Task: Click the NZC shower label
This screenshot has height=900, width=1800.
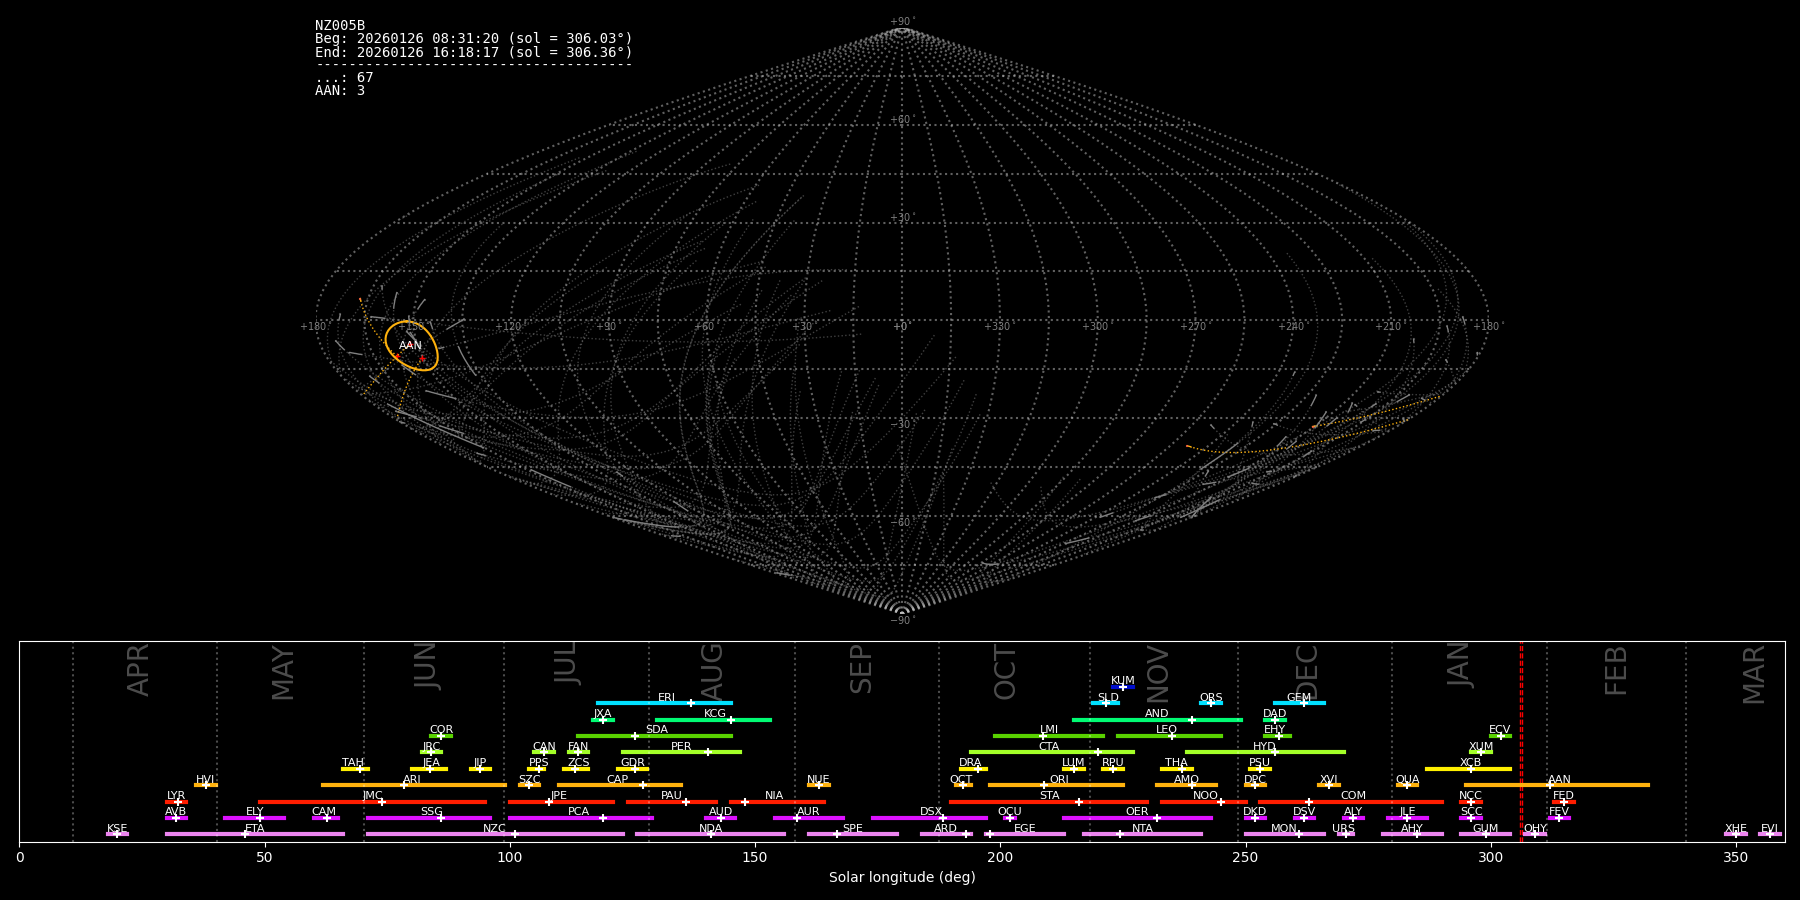Action: 494,829
